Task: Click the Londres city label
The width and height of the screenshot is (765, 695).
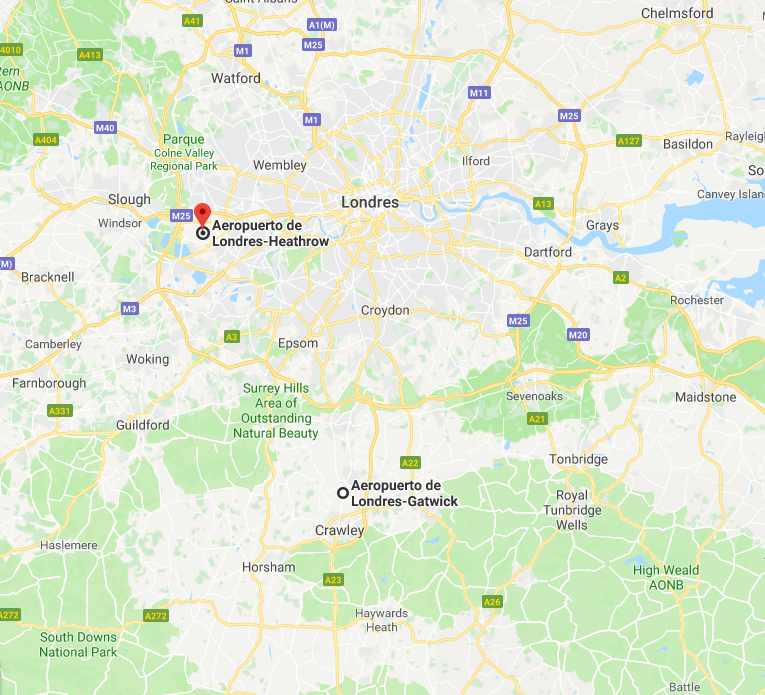Action: point(370,202)
